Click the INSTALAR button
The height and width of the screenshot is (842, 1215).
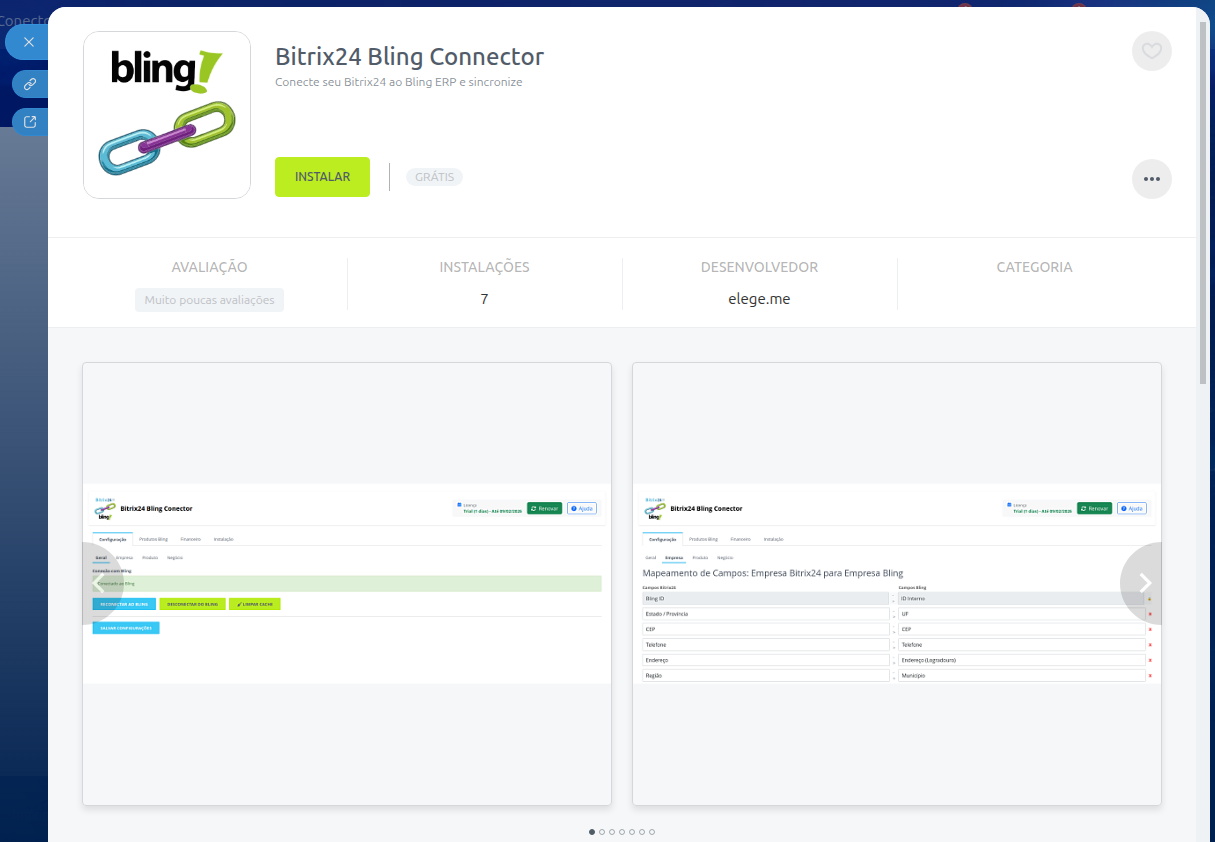click(322, 177)
